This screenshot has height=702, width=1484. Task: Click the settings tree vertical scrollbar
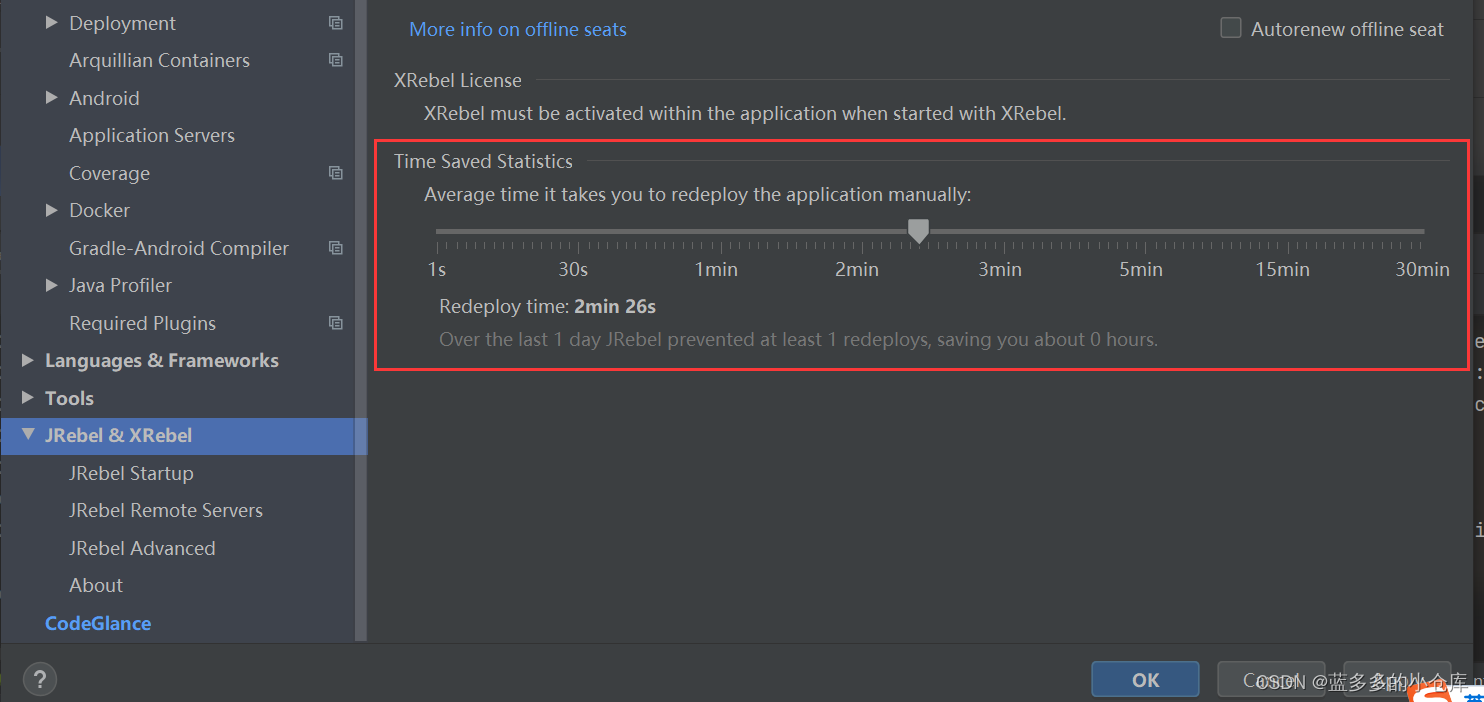(x=361, y=320)
